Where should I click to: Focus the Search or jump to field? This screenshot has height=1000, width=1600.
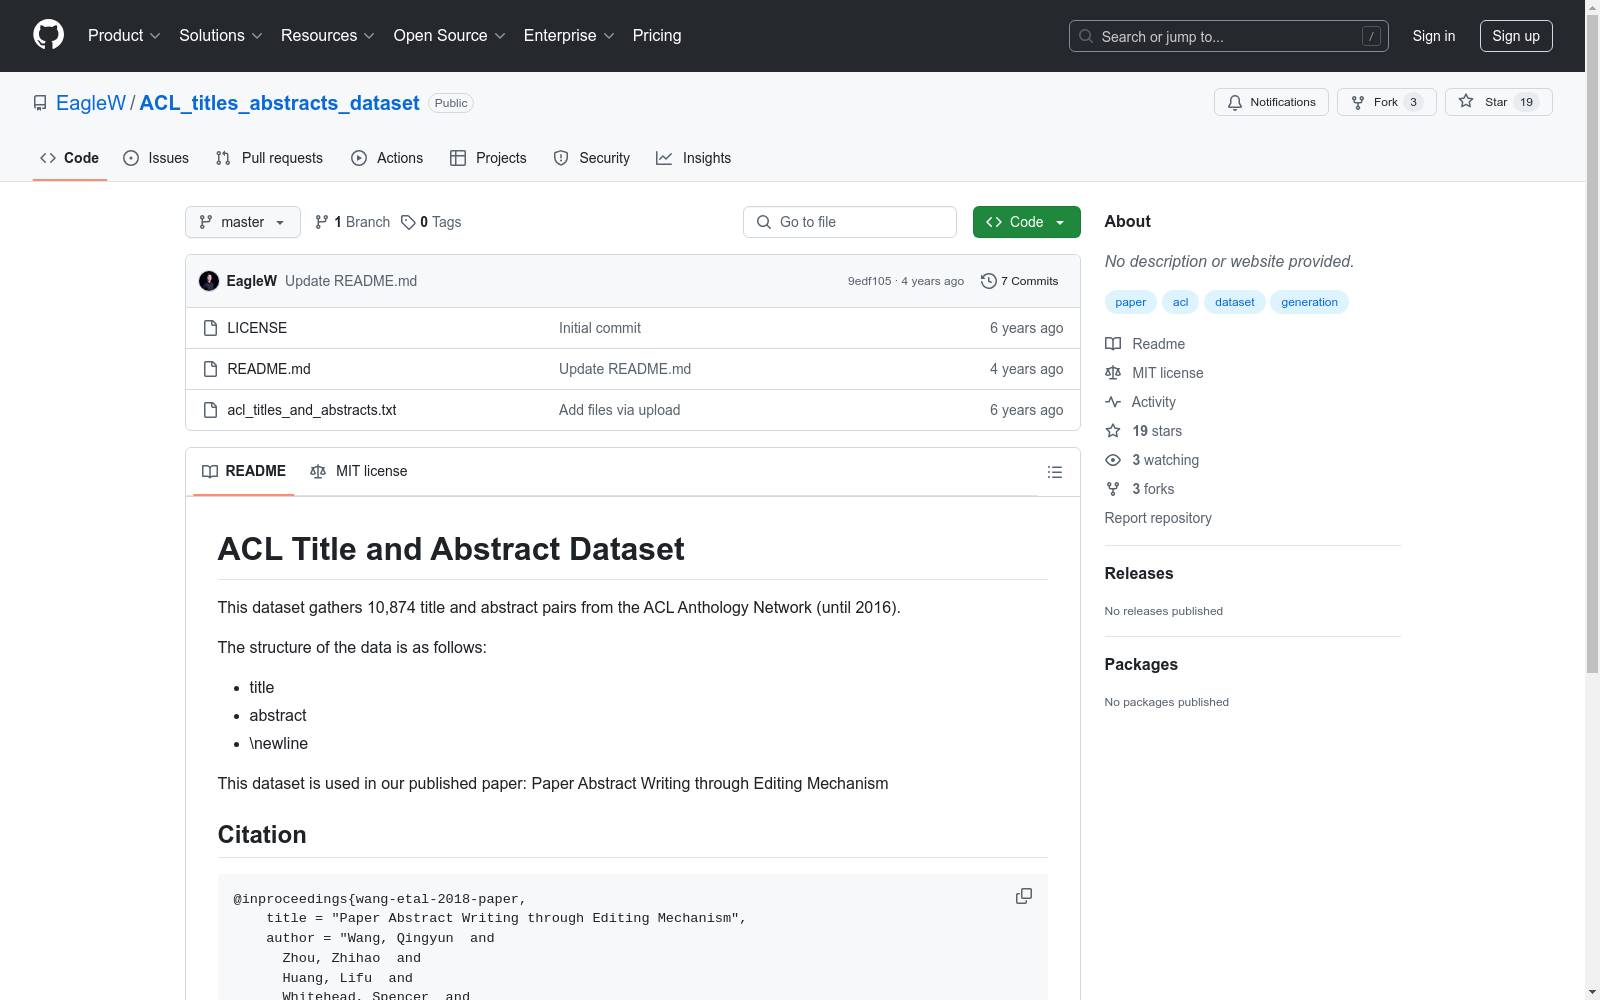coord(1229,36)
